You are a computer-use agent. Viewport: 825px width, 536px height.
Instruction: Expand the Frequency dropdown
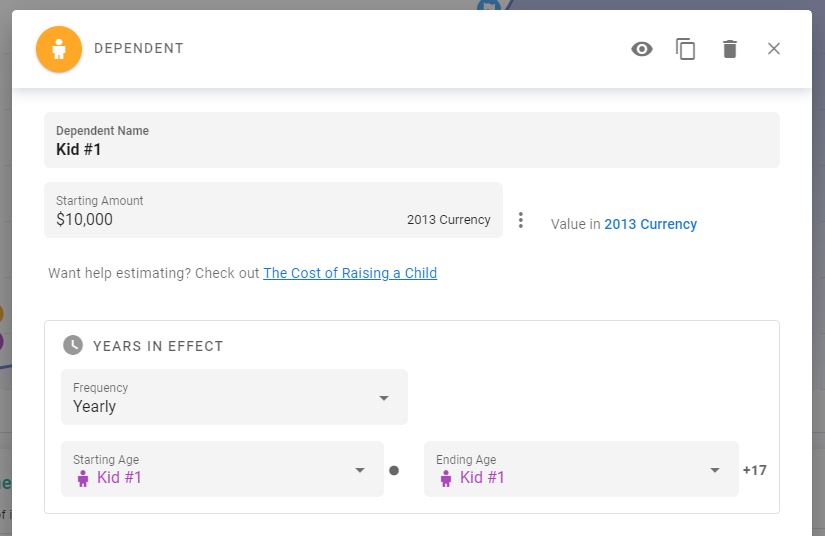pos(383,398)
